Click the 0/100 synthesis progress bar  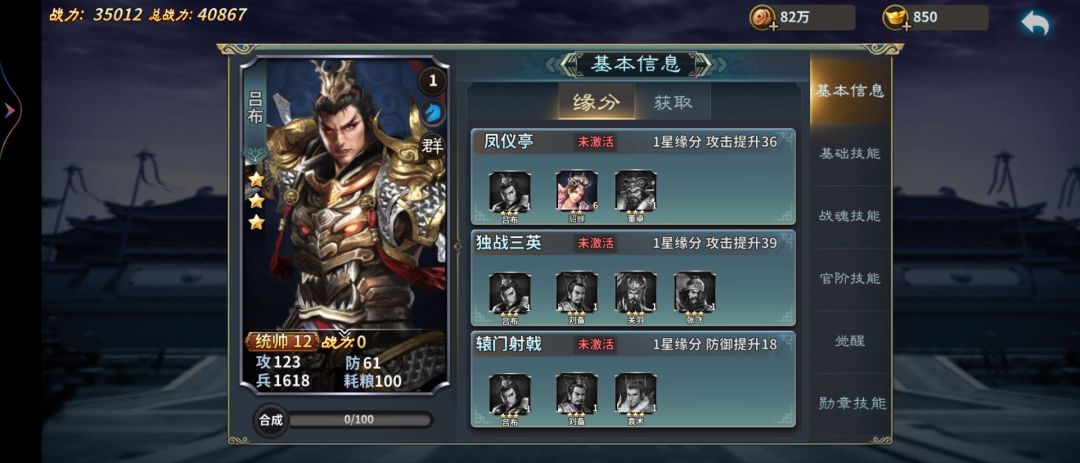pos(359,419)
